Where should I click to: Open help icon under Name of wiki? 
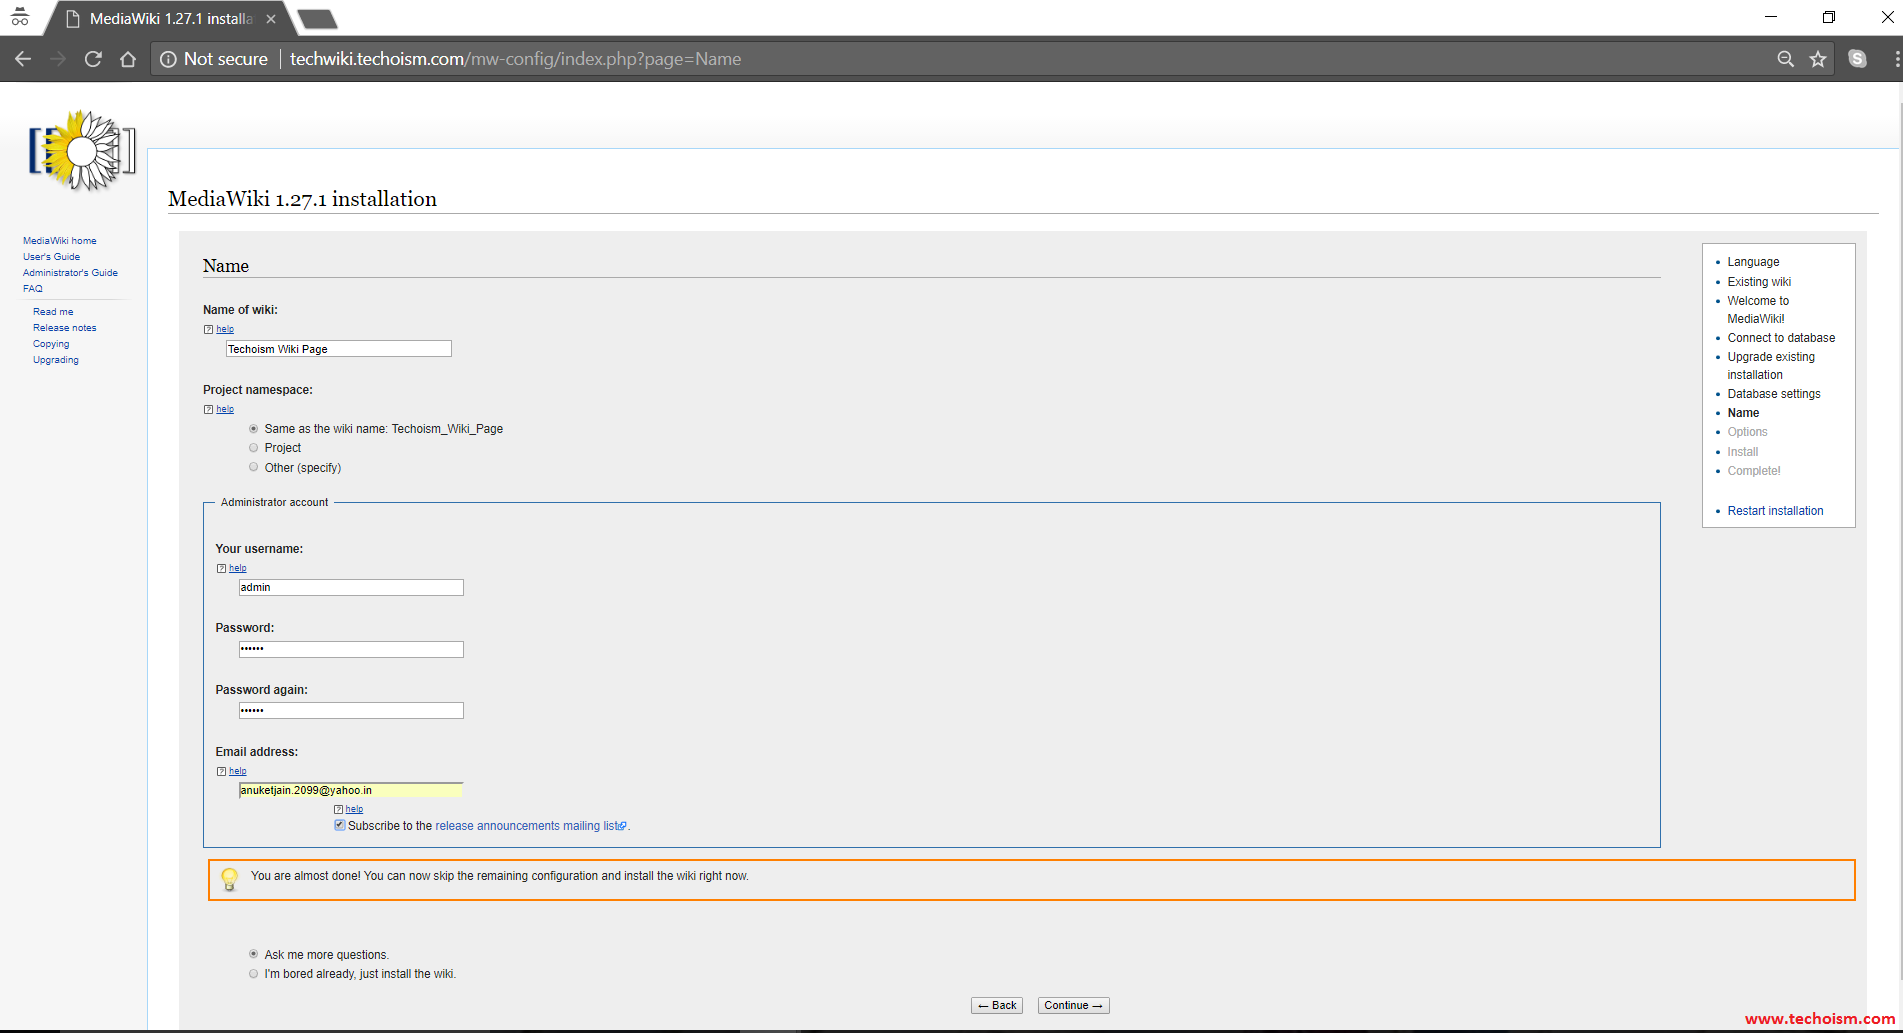pos(208,329)
